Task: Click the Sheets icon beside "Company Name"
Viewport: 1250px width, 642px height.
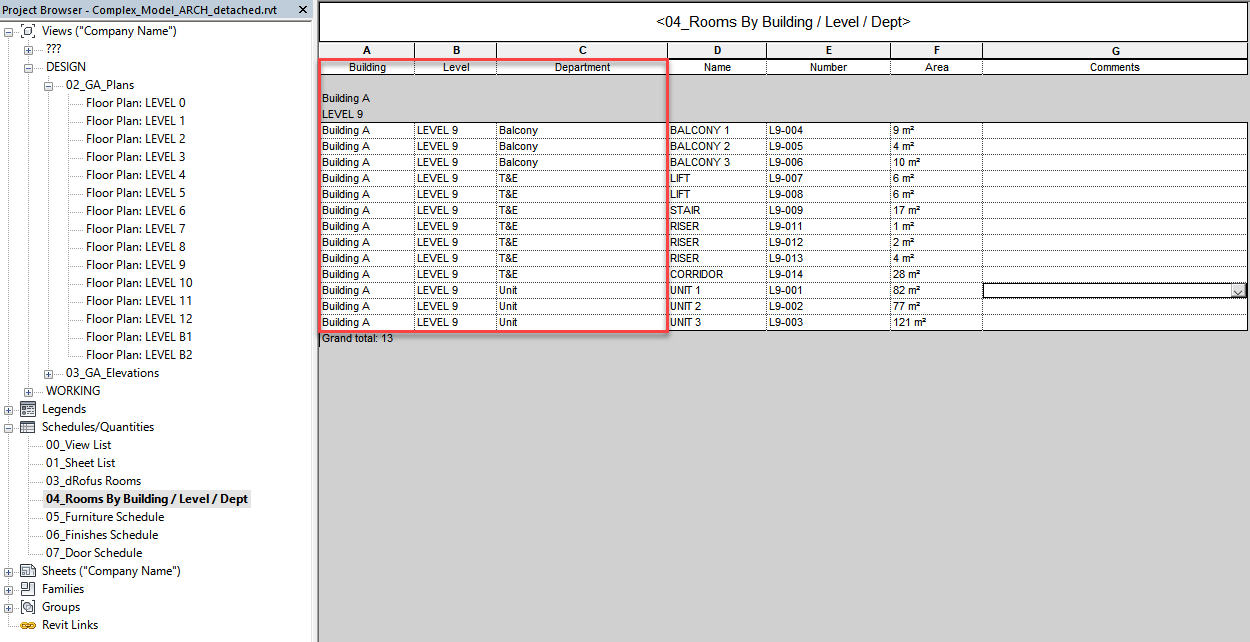Action: click(x=28, y=571)
